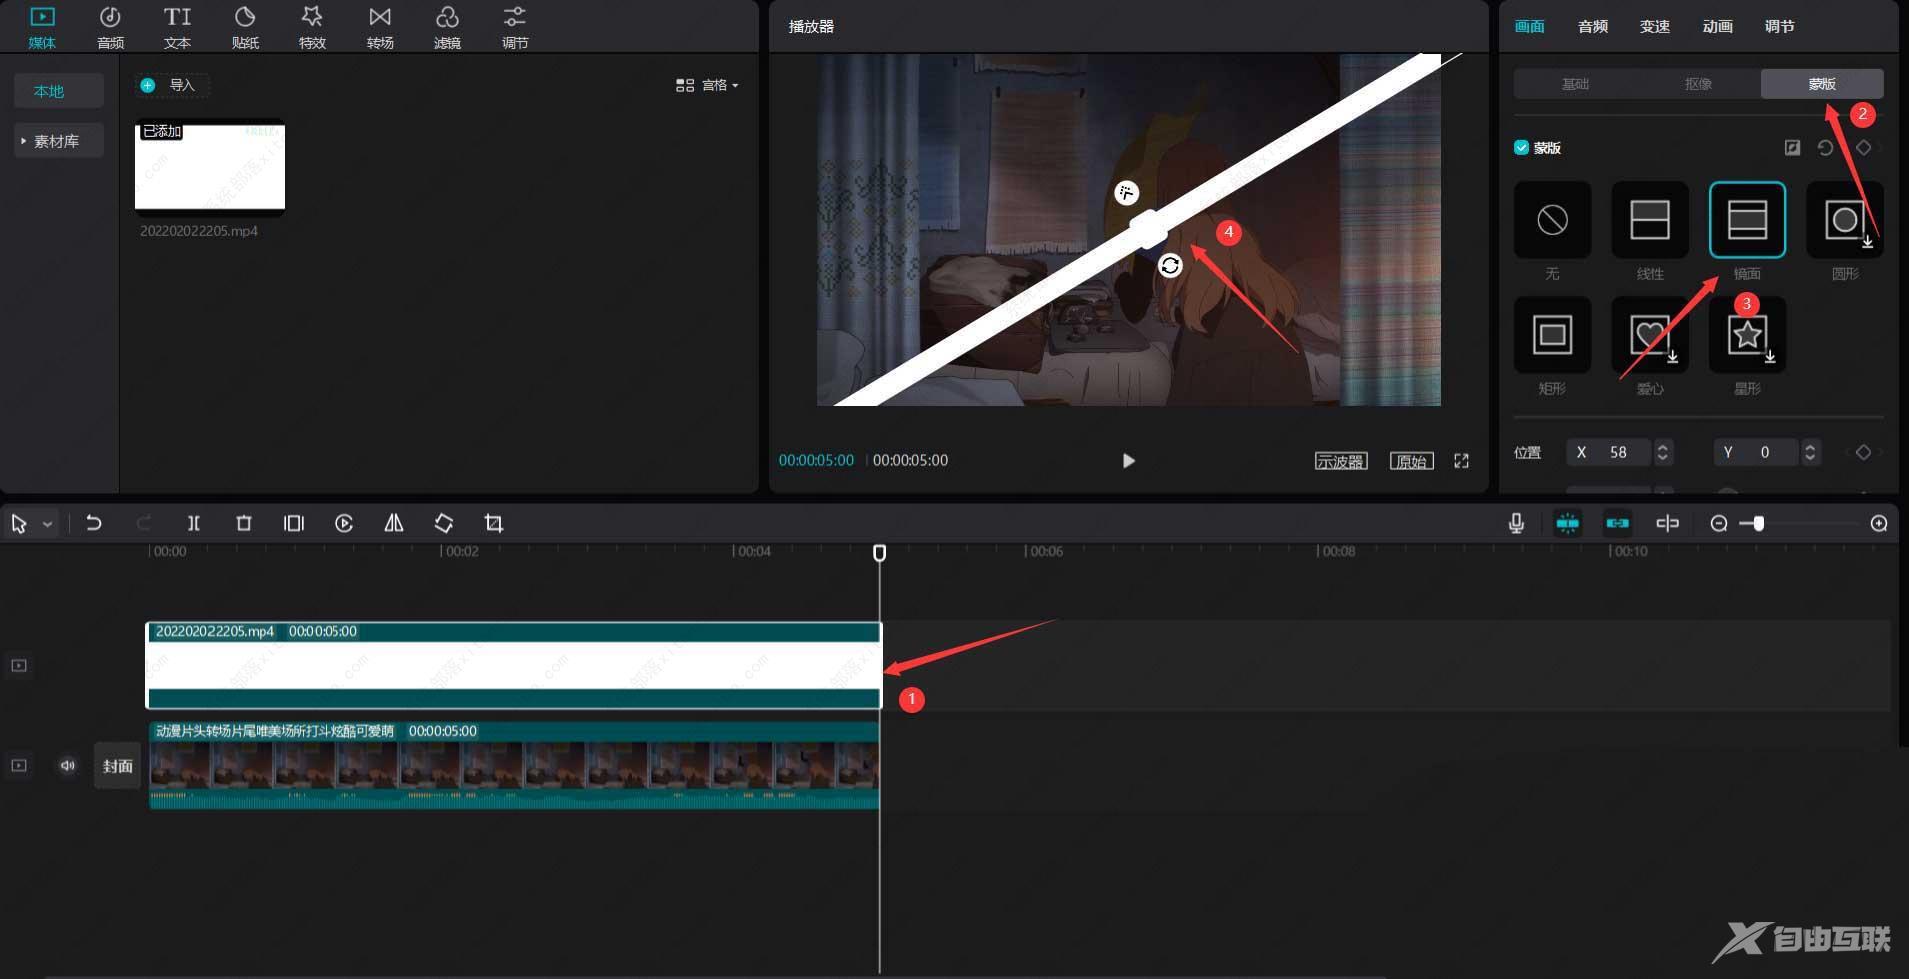Choose the 无 (None) mask option
This screenshot has width=1909, height=979.
1552,220
